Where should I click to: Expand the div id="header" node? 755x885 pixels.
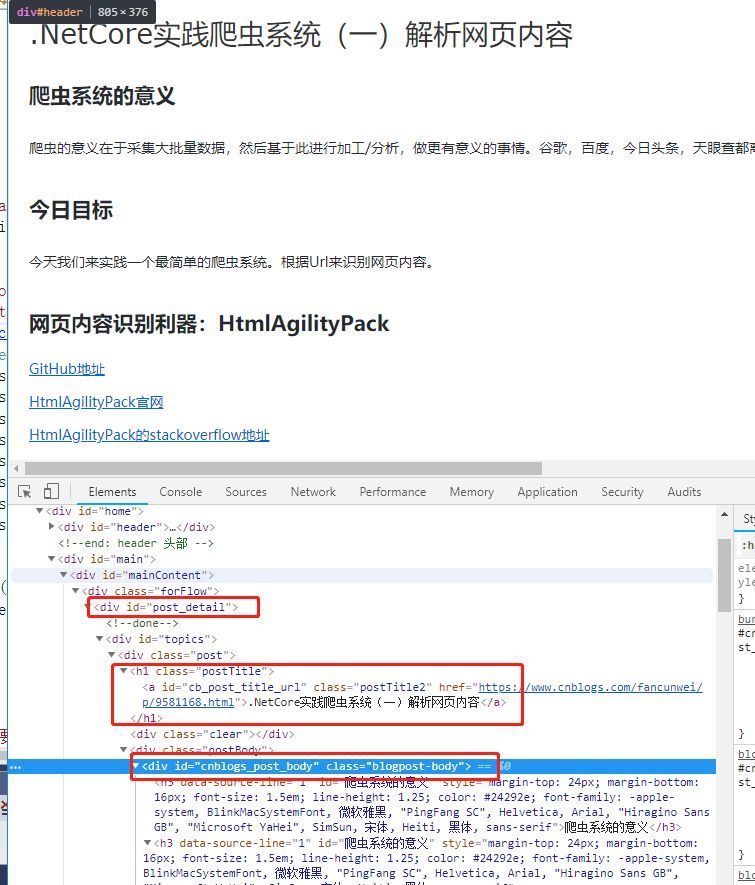click(x=51, y=527)
